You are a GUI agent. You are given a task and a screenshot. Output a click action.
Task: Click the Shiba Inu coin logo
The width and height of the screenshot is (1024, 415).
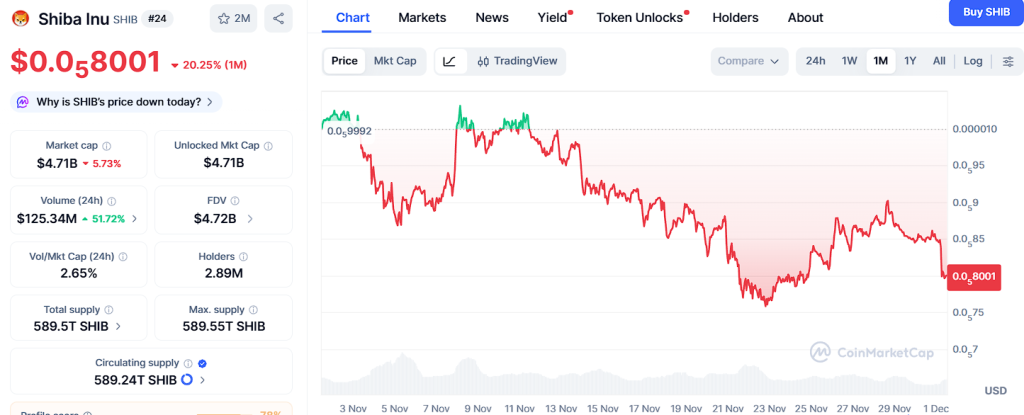[x=19, y=18]
